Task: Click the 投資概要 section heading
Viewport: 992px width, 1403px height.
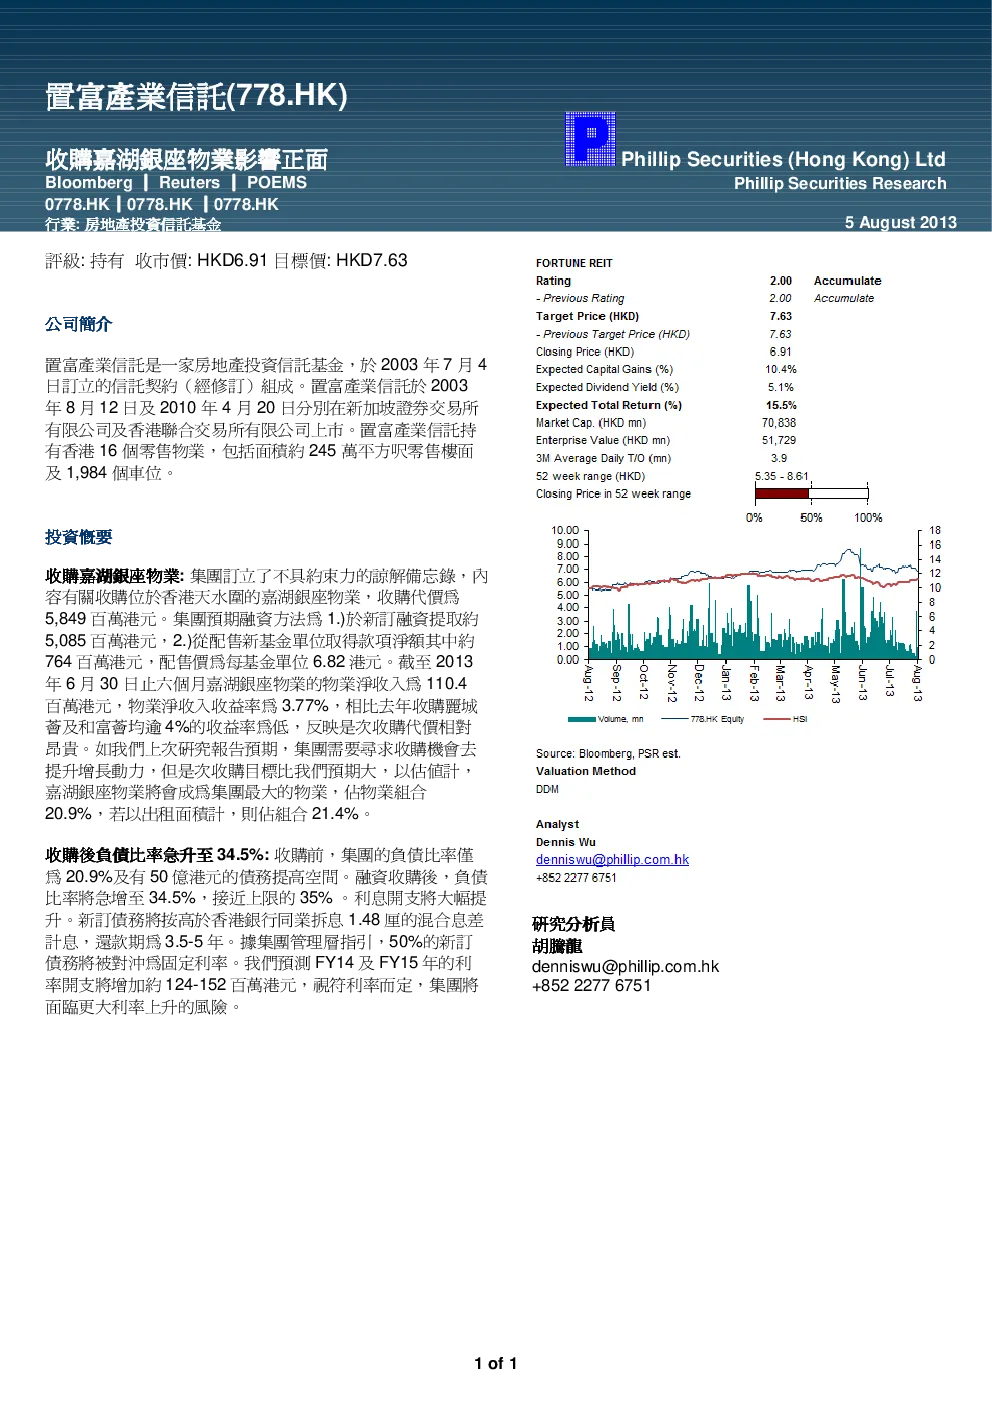Action: tap(78, 537)
